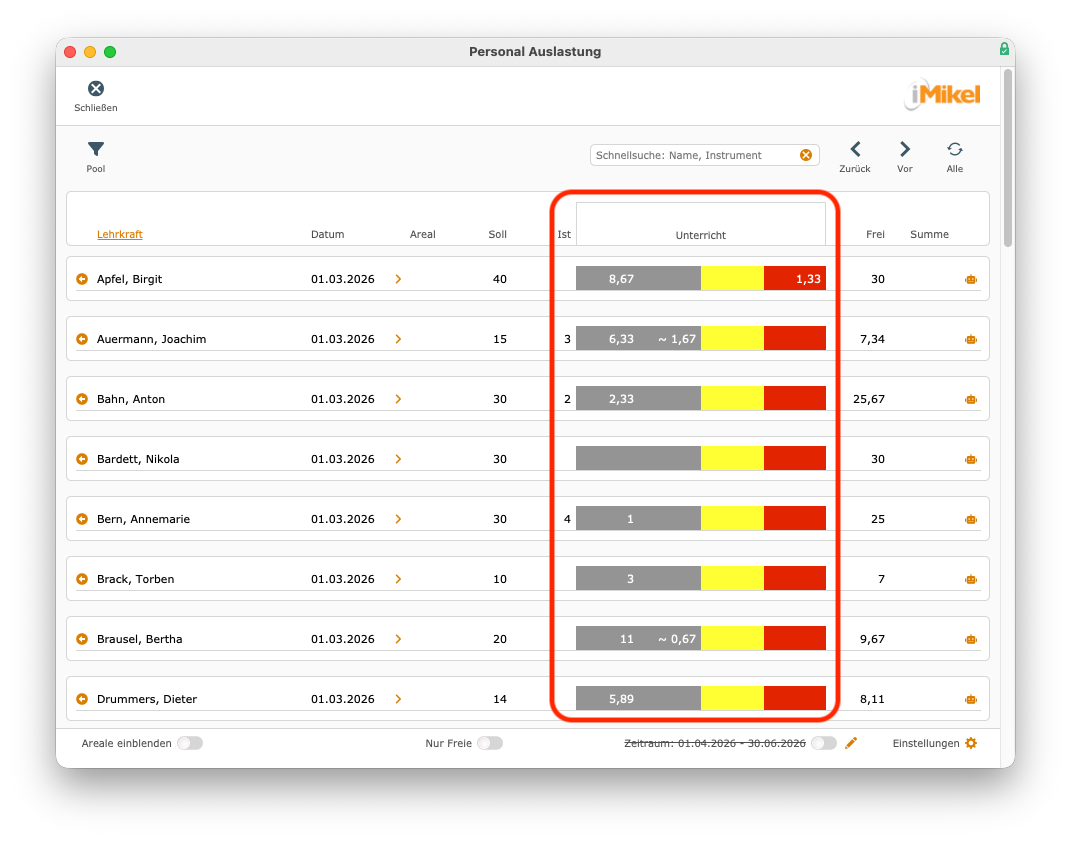Viewport: 1071px width, 842px height.
Task: Click Soll value 15 for Auermann, Joachim
Action: [x=500, y=339]
